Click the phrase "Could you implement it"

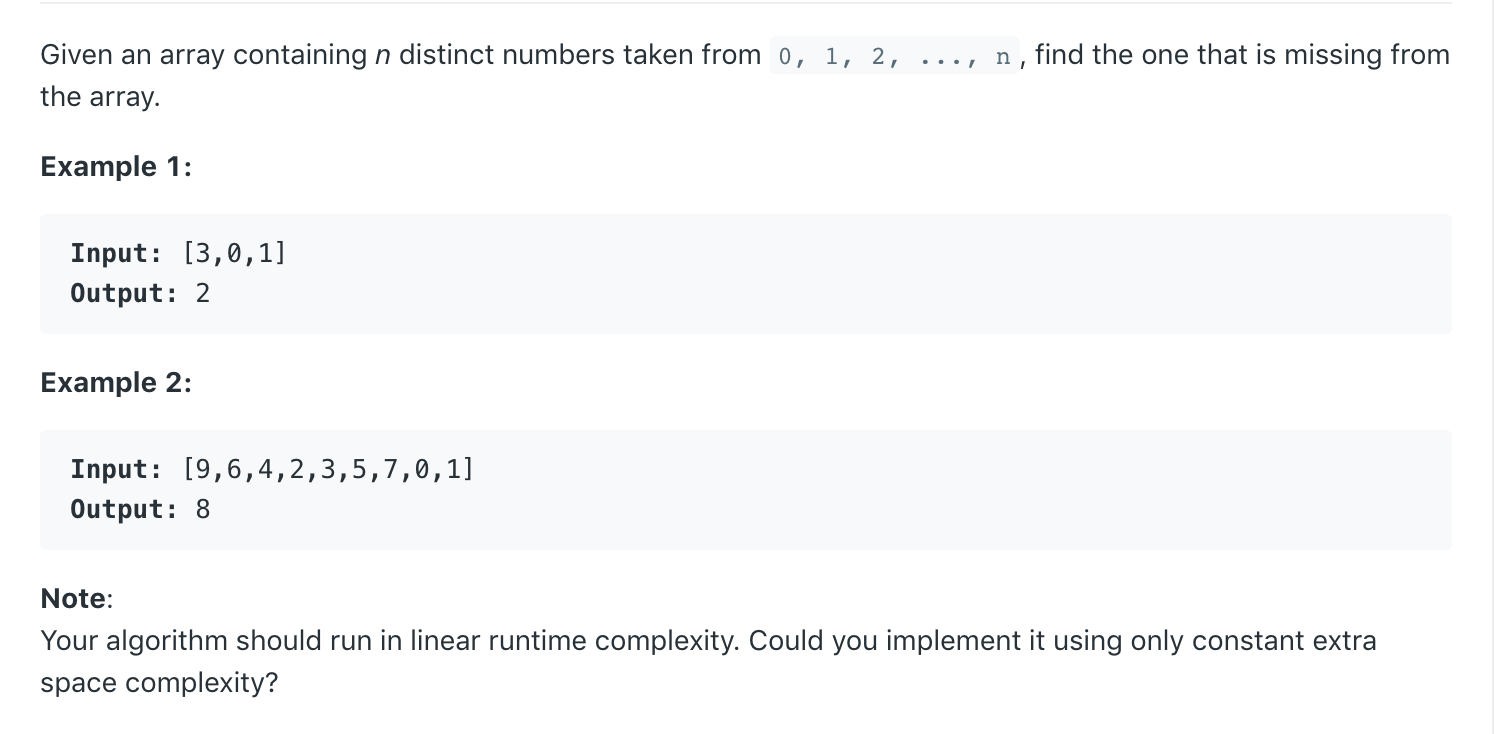click(884, 640)
